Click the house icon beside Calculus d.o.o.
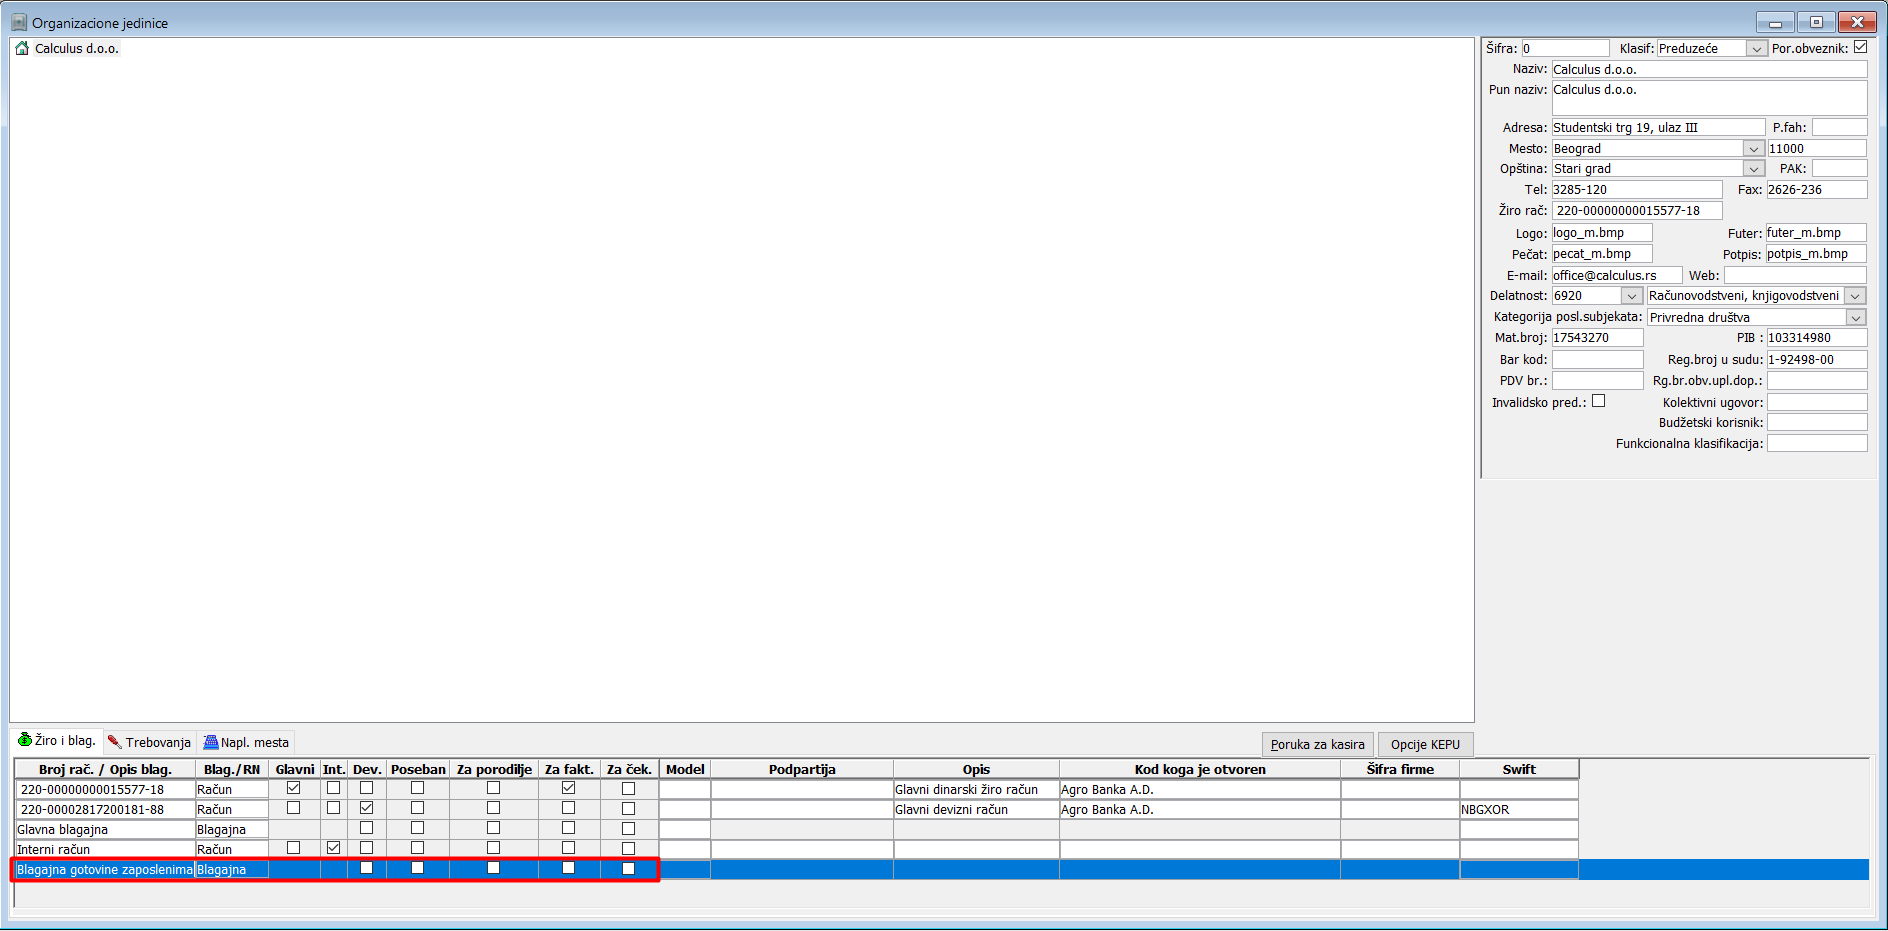Viewport: 1888px width, 931px height. click(x=22, y=48)
